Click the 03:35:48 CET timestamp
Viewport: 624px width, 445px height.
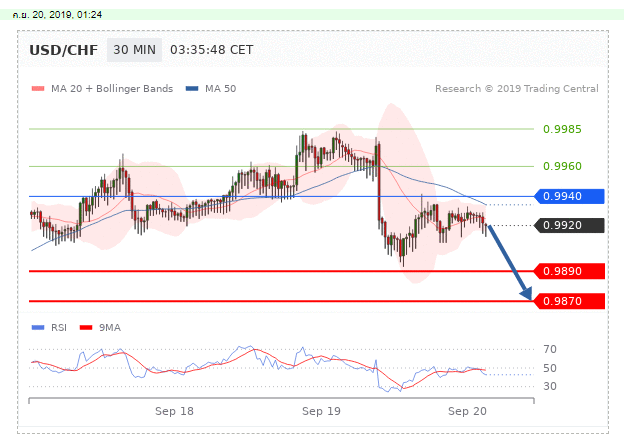[212, 50]
